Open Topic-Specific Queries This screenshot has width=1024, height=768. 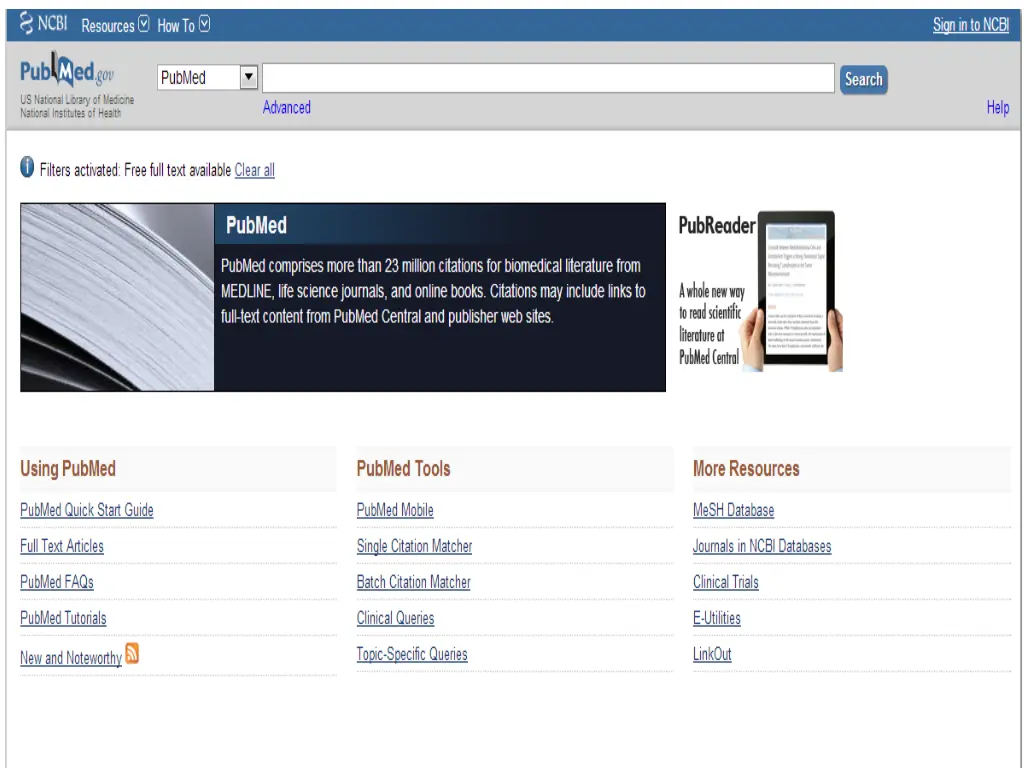coord(412,654)
